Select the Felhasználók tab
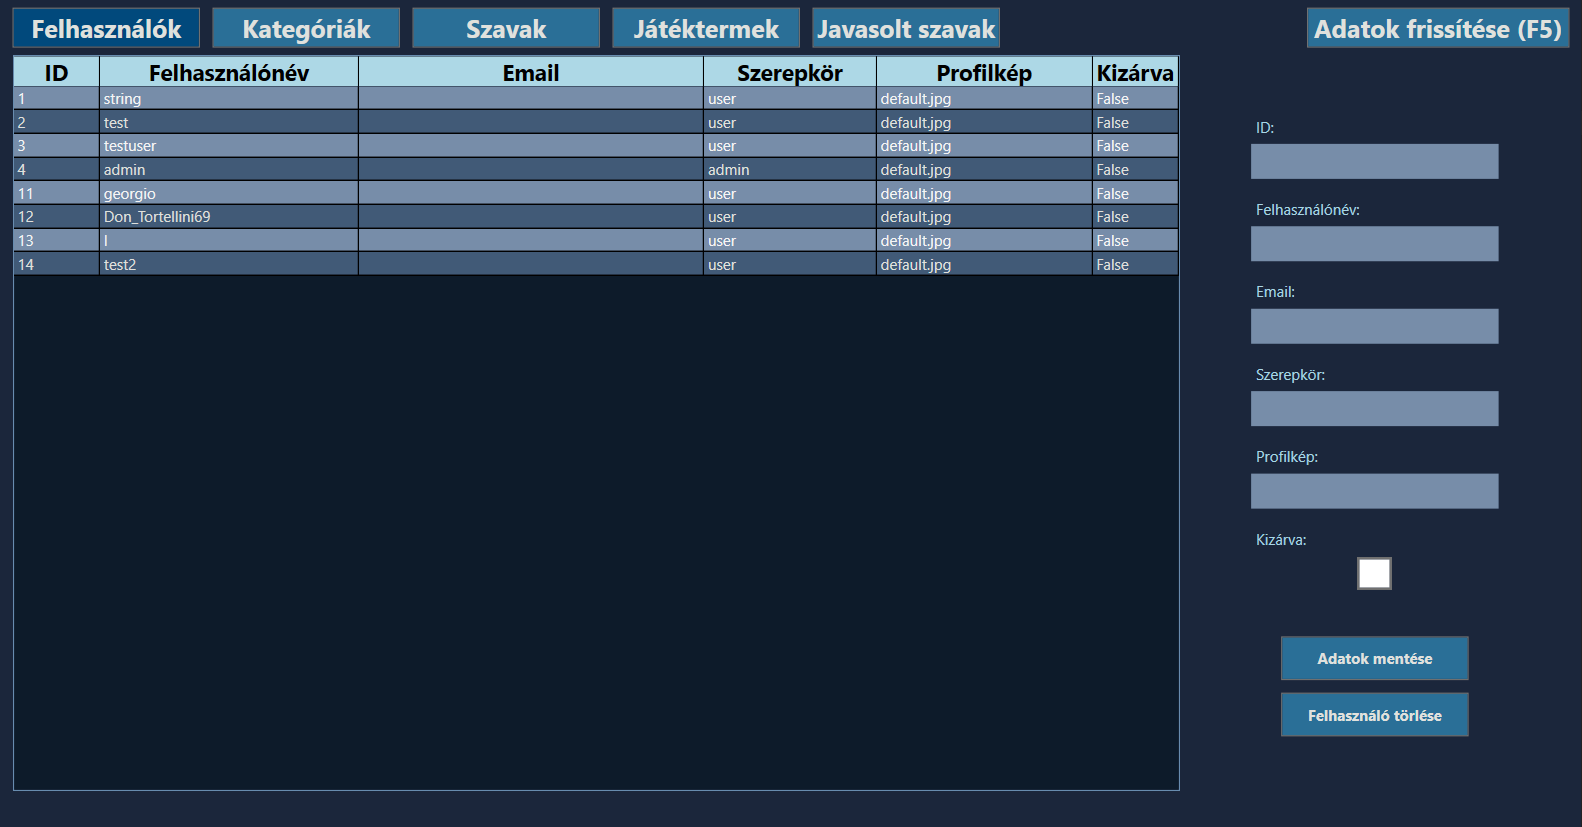Viewport: 1582px width, 827px height. pyautogui.click(x=106, y=29)
